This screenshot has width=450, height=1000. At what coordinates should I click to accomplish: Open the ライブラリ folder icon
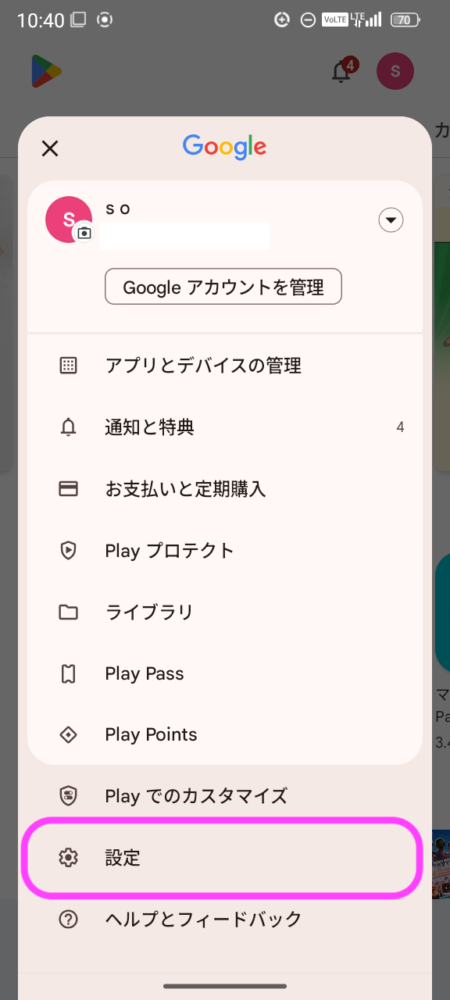(x=68, y=612)
